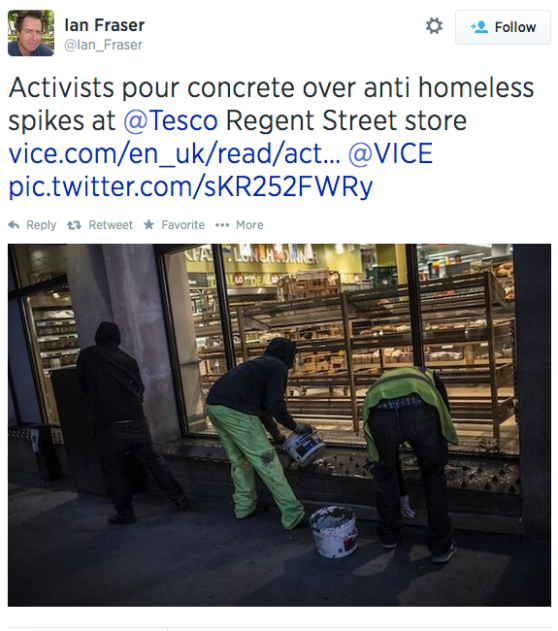
Task: Open the vice.com article link
Action: [x=174, y=153]
